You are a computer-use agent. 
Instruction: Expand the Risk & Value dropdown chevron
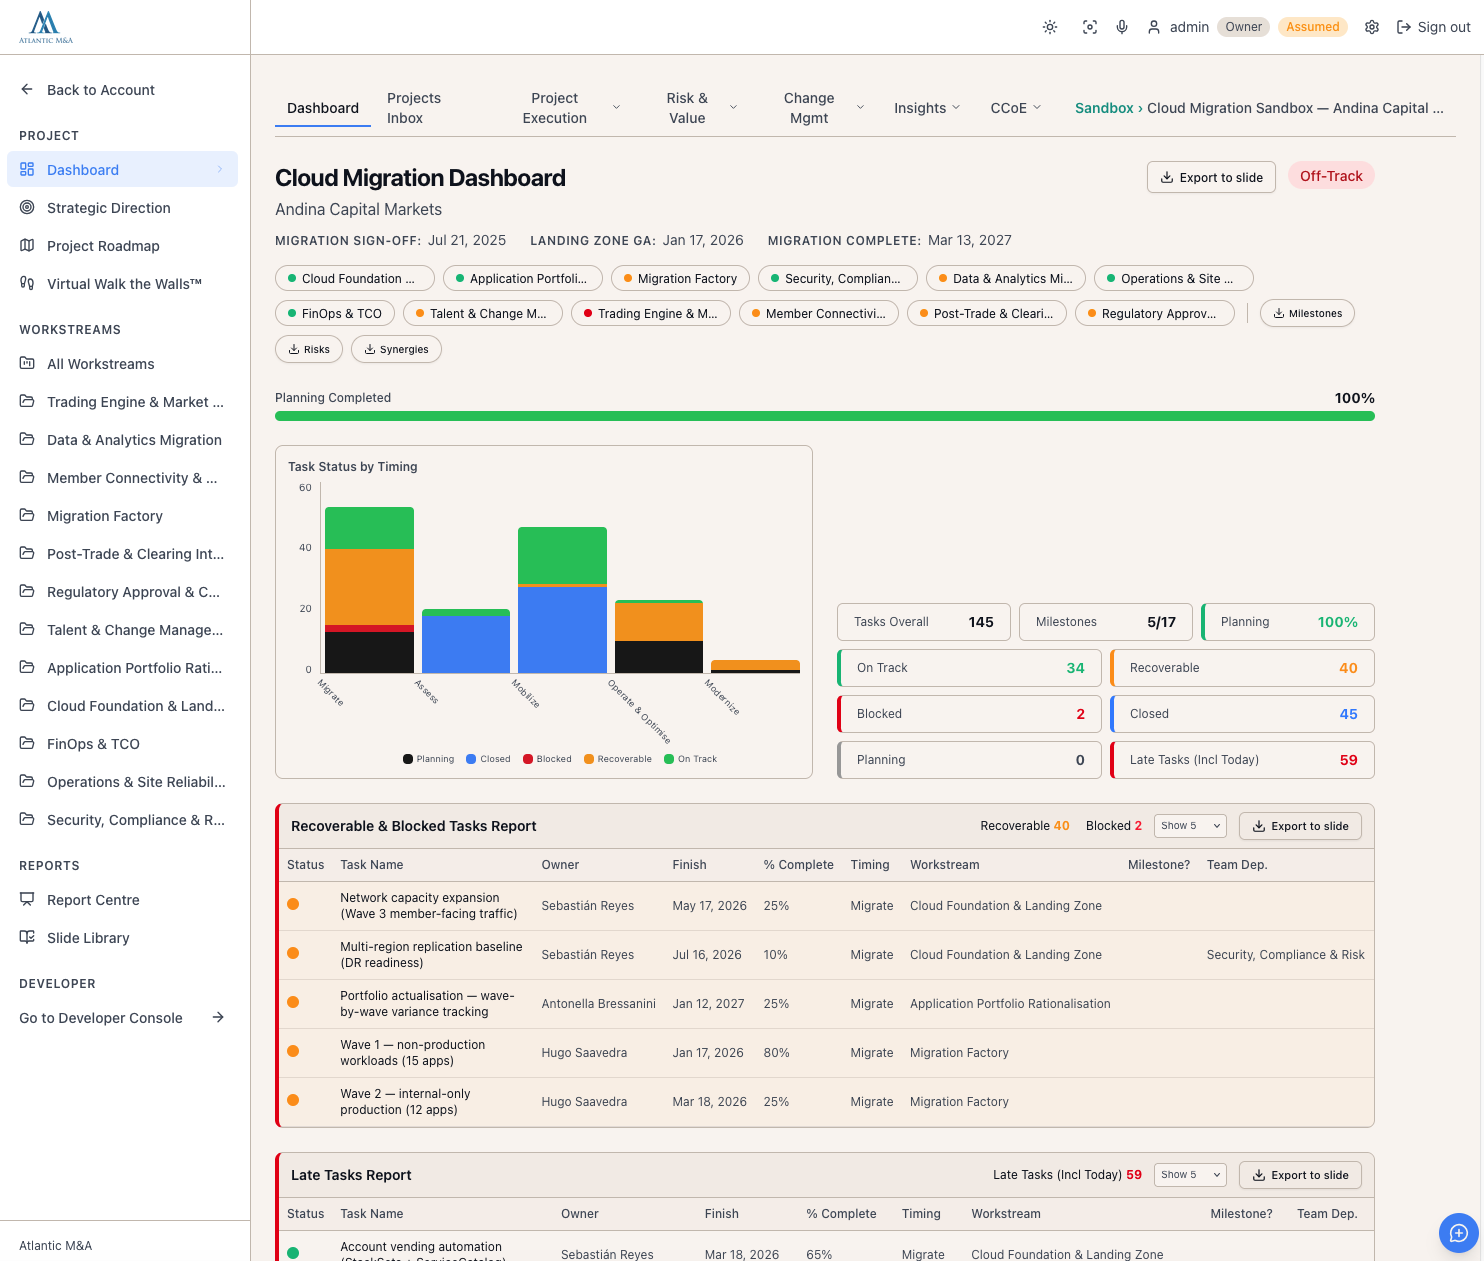point(734,107)
